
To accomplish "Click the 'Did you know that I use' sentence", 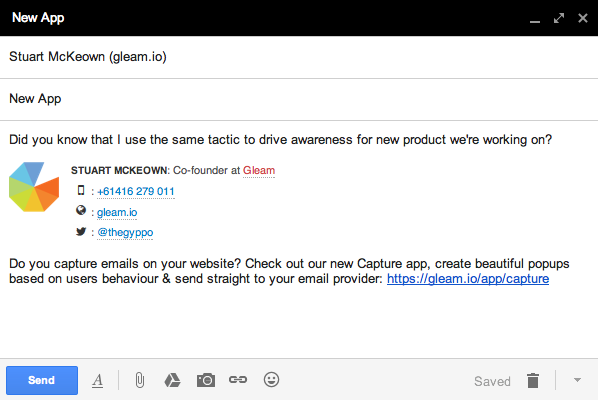I will coord(280,140).
